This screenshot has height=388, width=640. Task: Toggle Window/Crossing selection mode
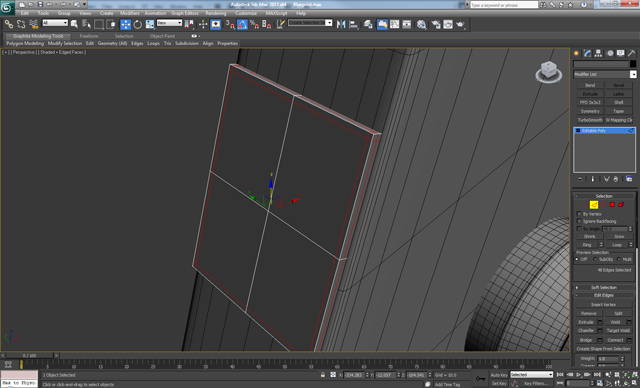[x=111, y=24]
